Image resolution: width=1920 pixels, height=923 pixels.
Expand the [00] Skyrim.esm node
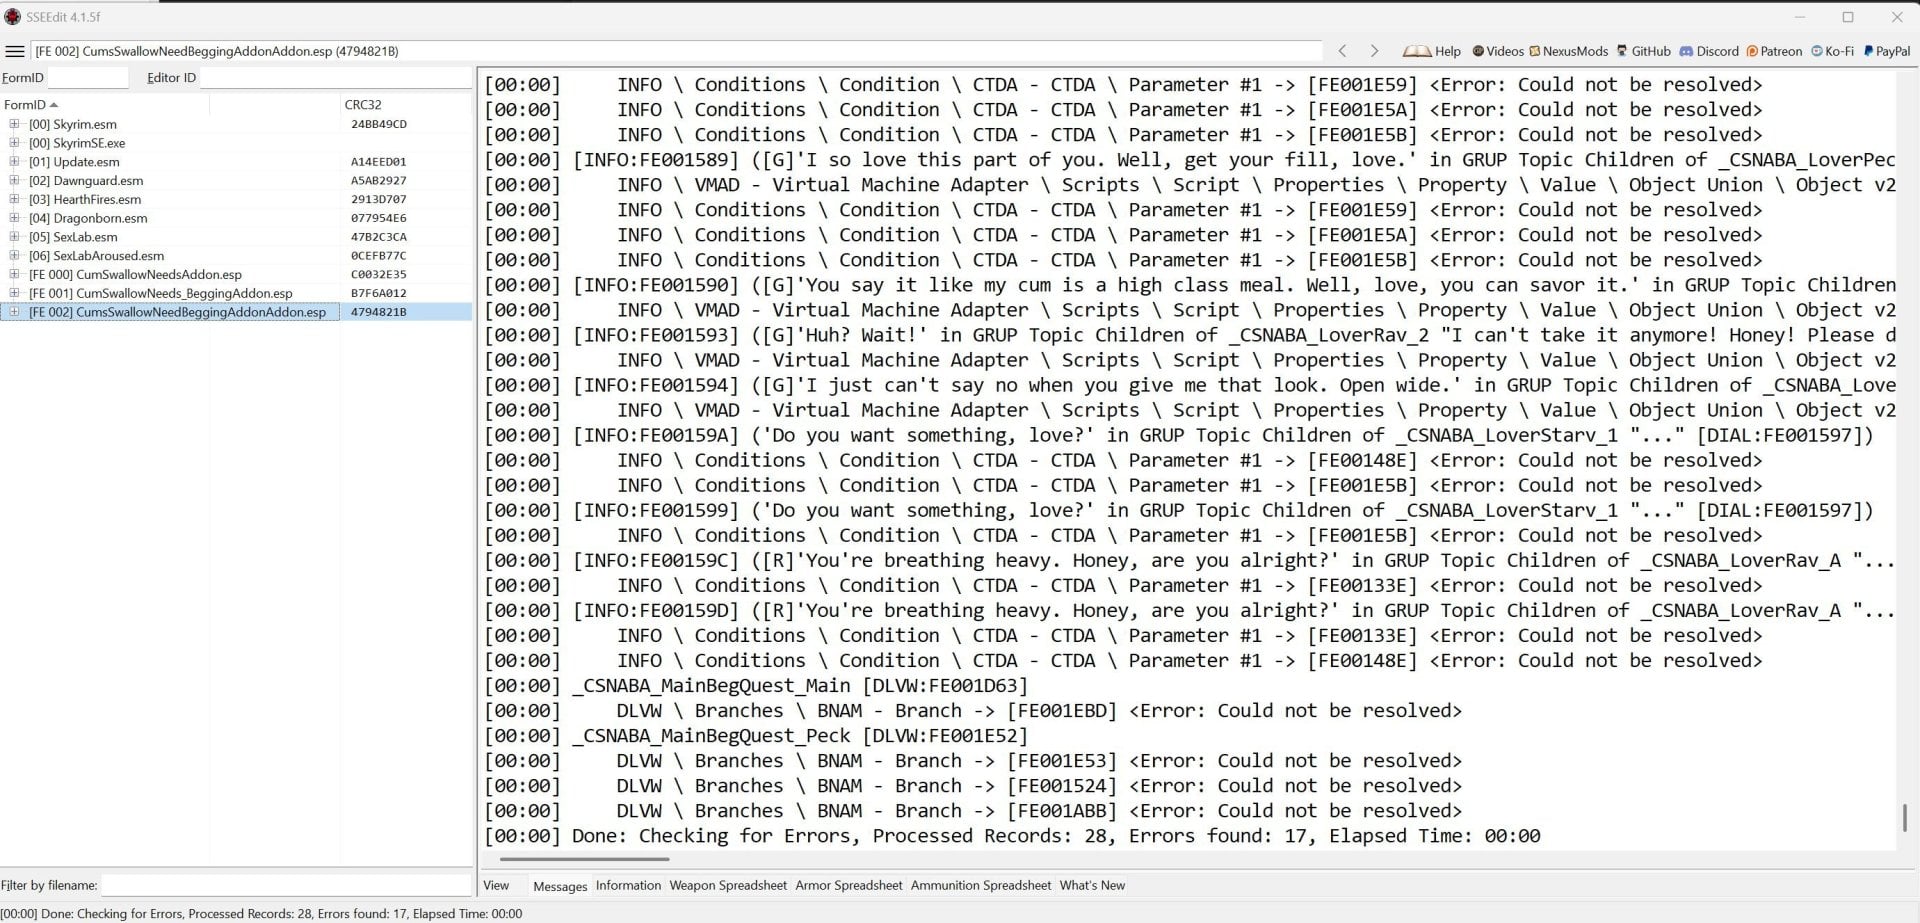(14, 124)
